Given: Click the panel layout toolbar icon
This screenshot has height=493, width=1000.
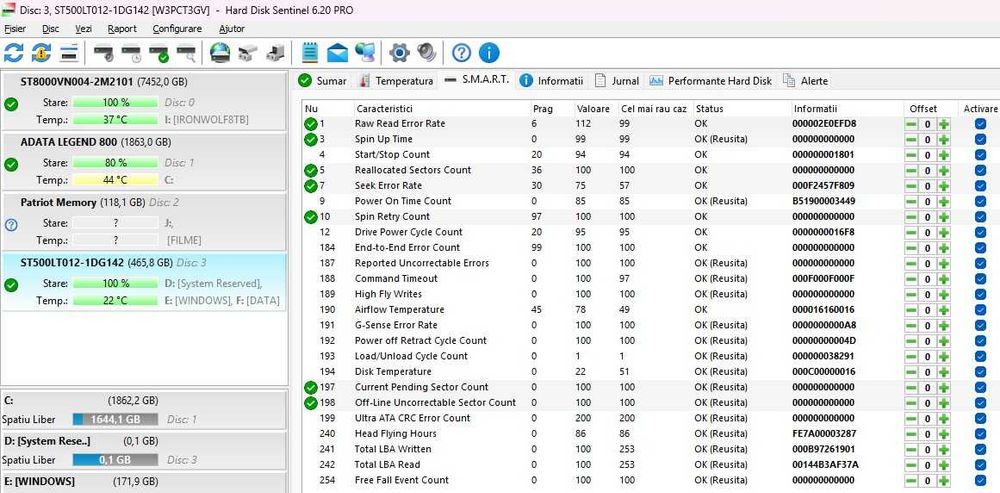Looking at the screenshot, I should [69, 53].
